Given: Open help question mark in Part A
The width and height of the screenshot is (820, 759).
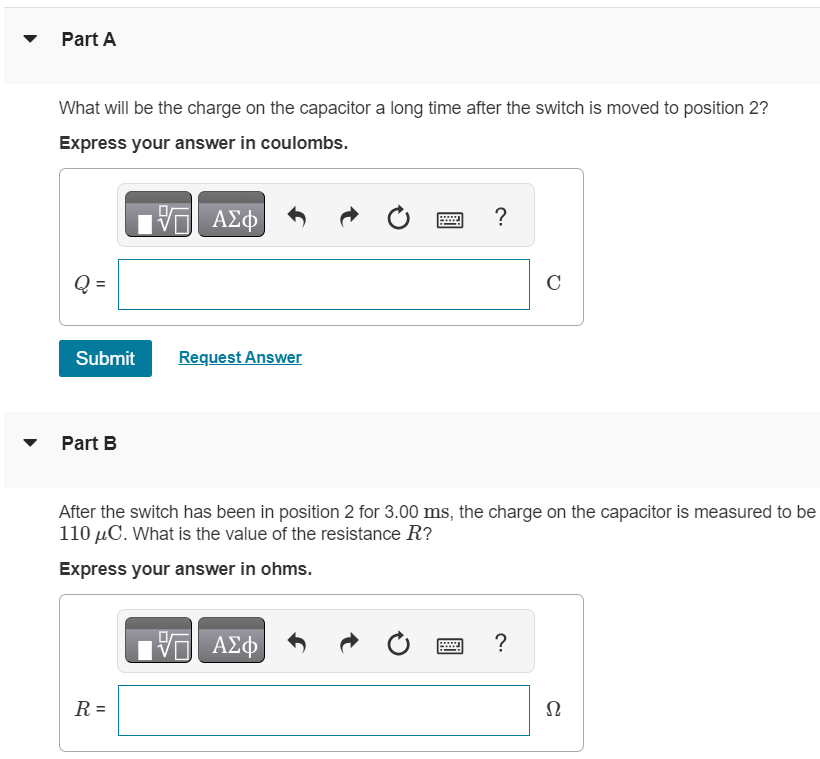Looking at the screenshot, I should (500, 217).
